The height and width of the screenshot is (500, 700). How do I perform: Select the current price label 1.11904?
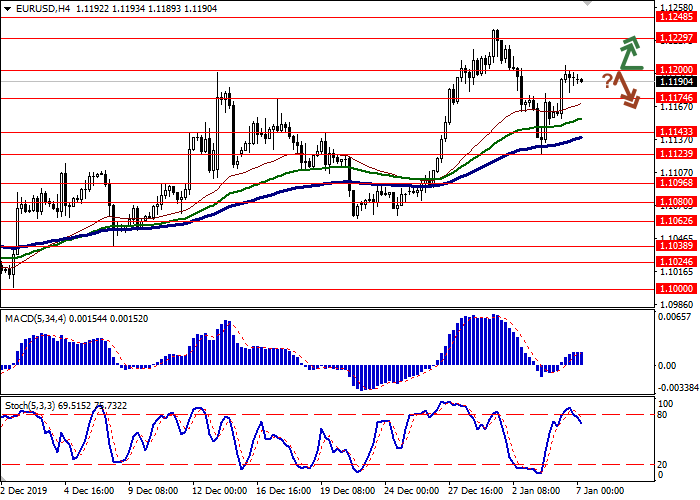(x=676, y=80)
